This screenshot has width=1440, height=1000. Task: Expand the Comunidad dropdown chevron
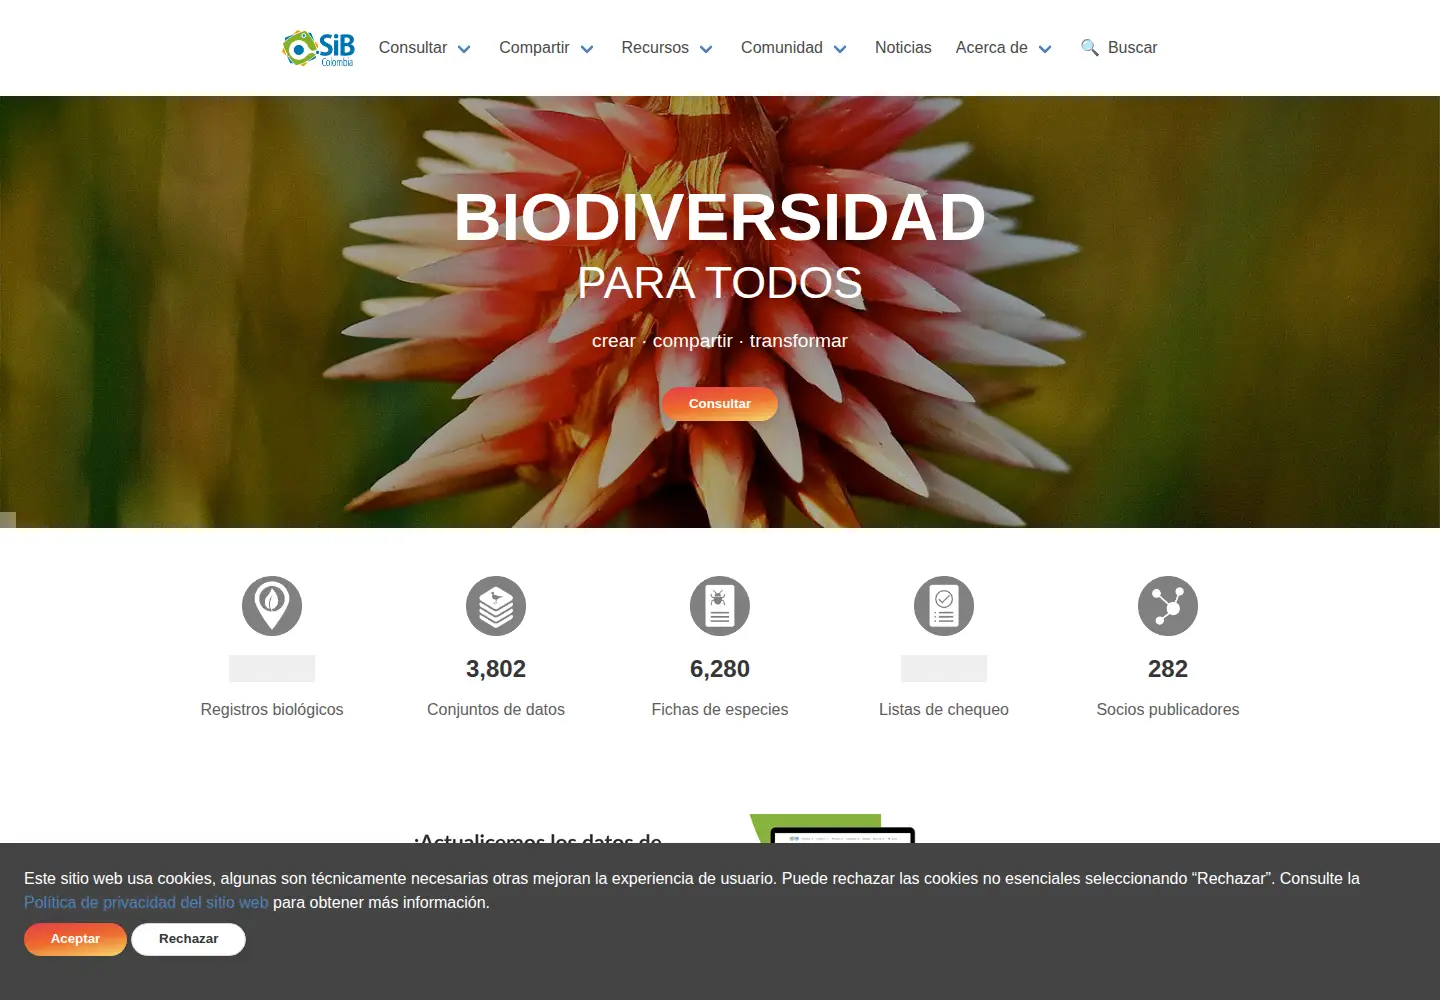click(x=840, y=49)
